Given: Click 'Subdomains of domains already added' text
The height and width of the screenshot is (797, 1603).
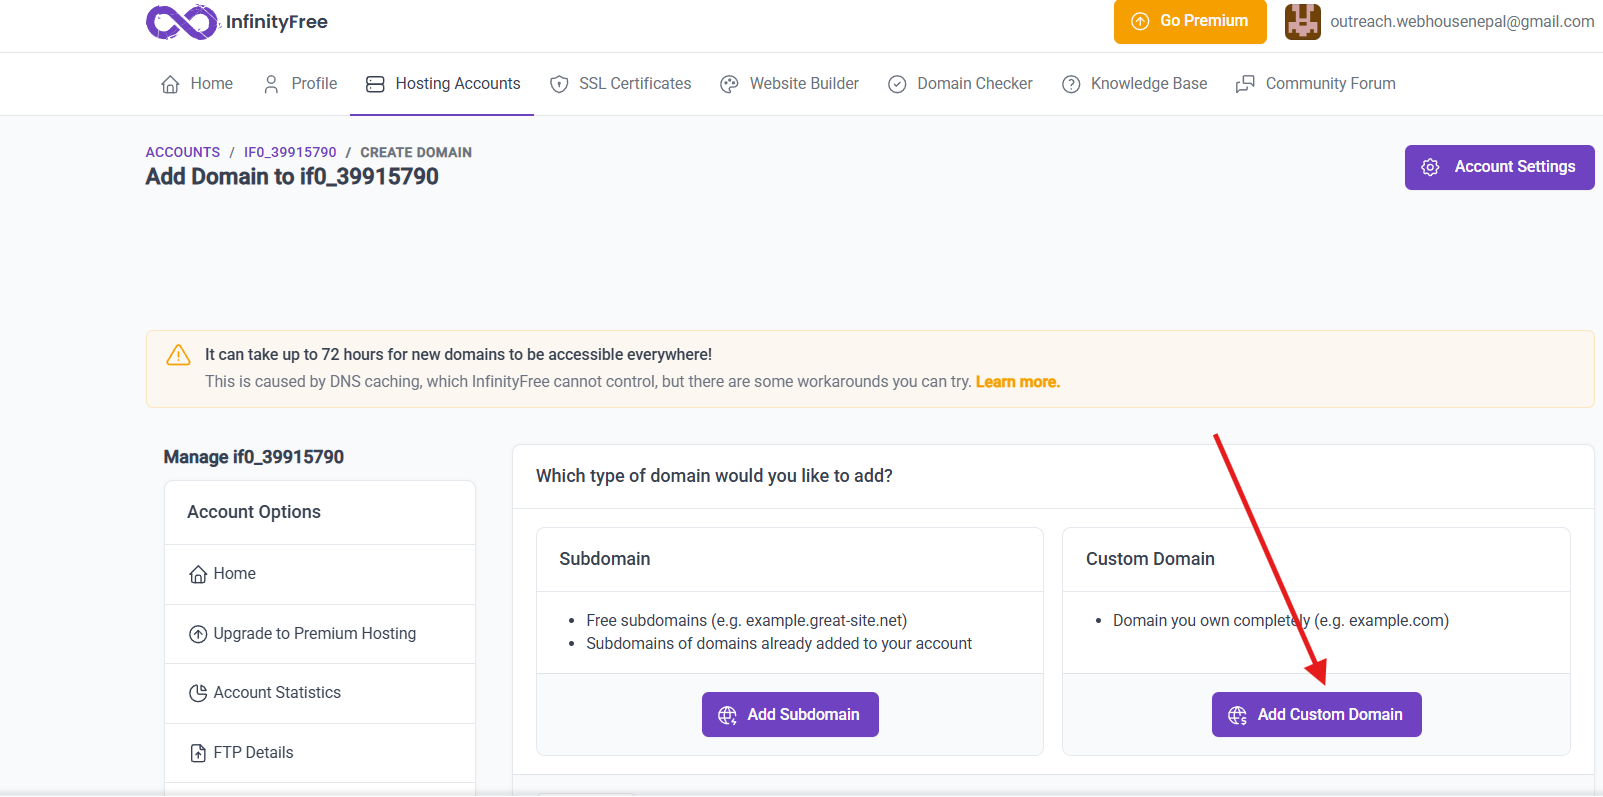Looking at the screenshot, I should (x=779, y=644).
